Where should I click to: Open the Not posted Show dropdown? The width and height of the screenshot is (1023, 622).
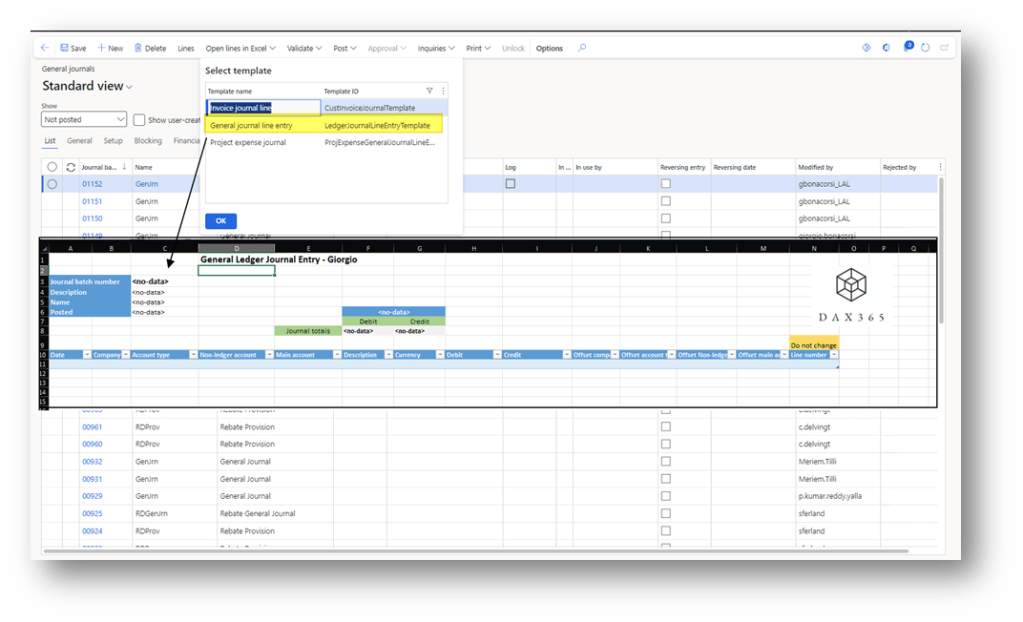84,120
